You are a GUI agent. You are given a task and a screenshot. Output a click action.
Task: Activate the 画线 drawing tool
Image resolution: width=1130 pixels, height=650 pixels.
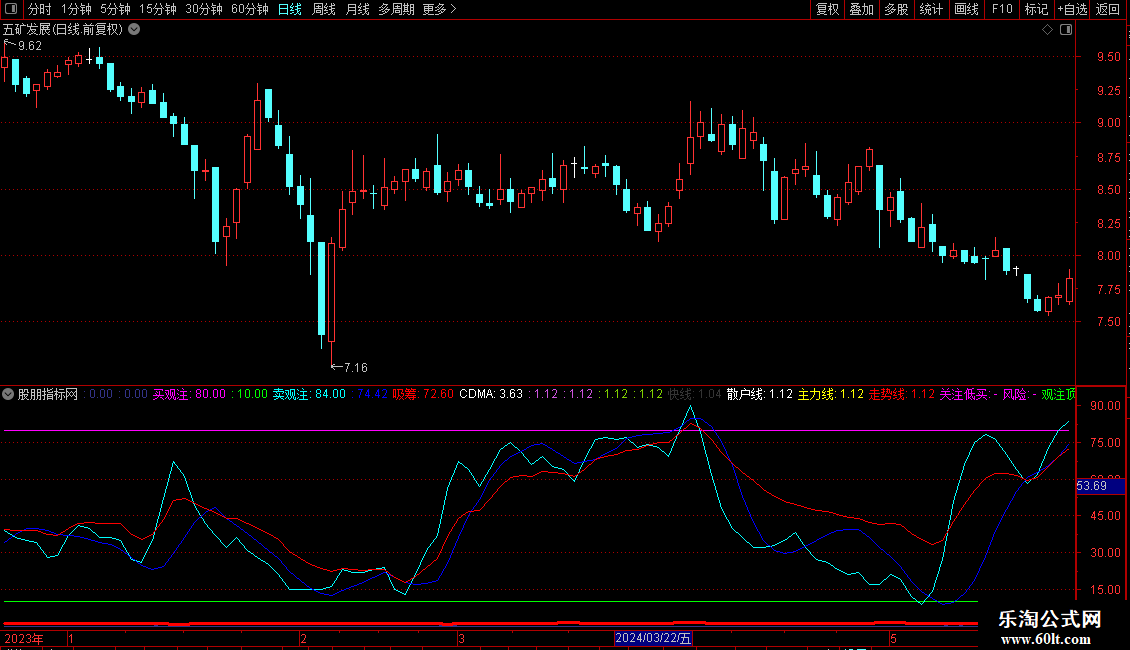(x=966, y=9)
